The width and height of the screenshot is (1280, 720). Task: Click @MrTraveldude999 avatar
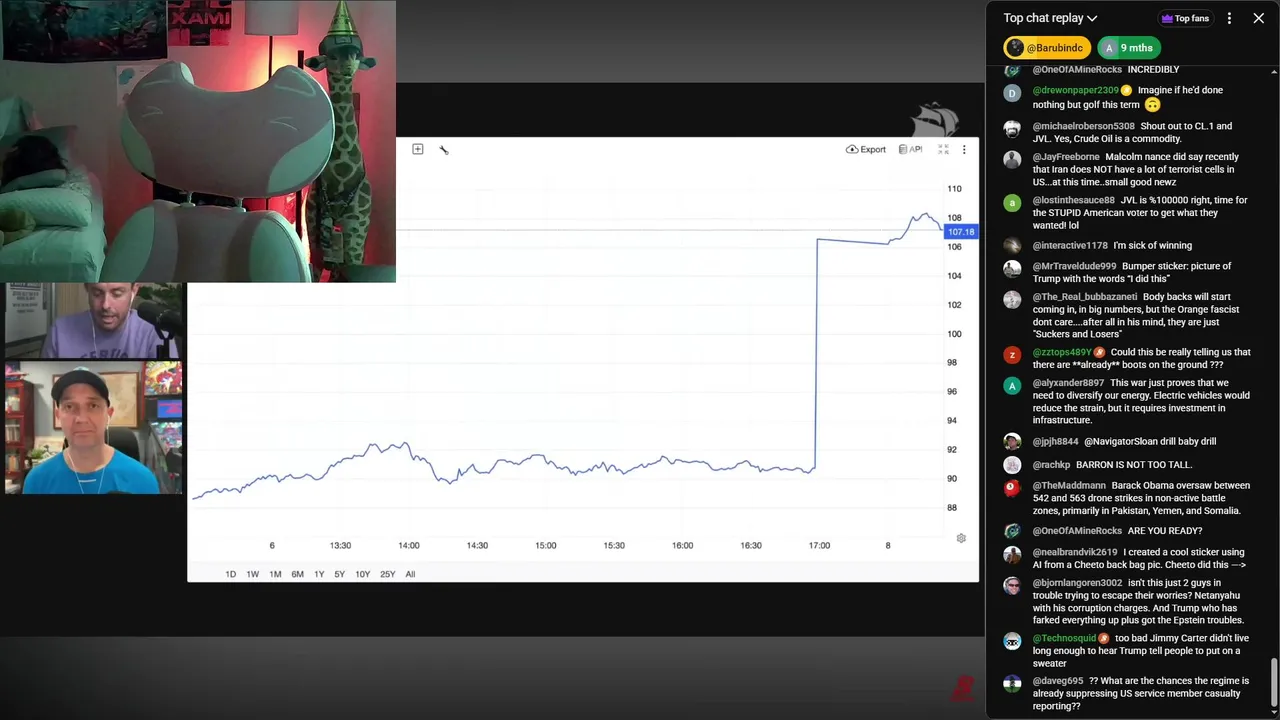tap(1012, 269)
